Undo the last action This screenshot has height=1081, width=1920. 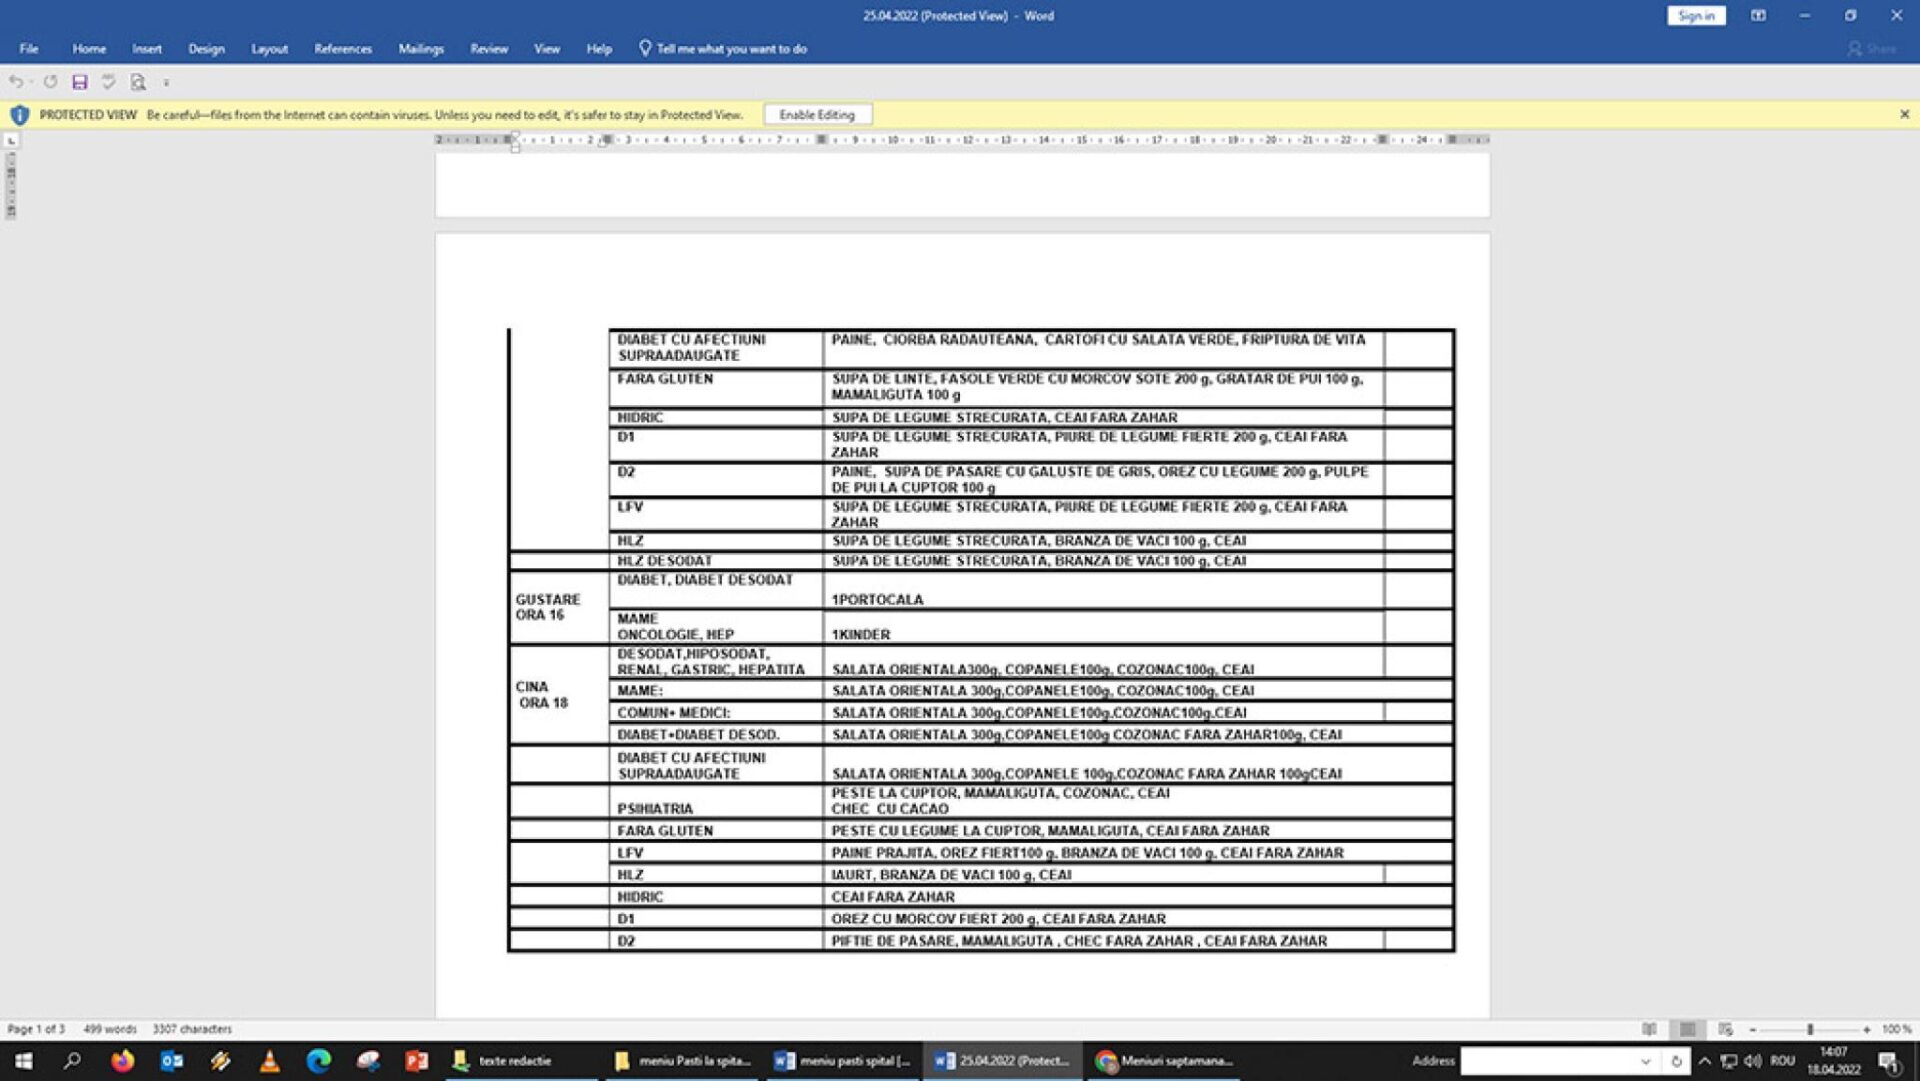point(16,82)
